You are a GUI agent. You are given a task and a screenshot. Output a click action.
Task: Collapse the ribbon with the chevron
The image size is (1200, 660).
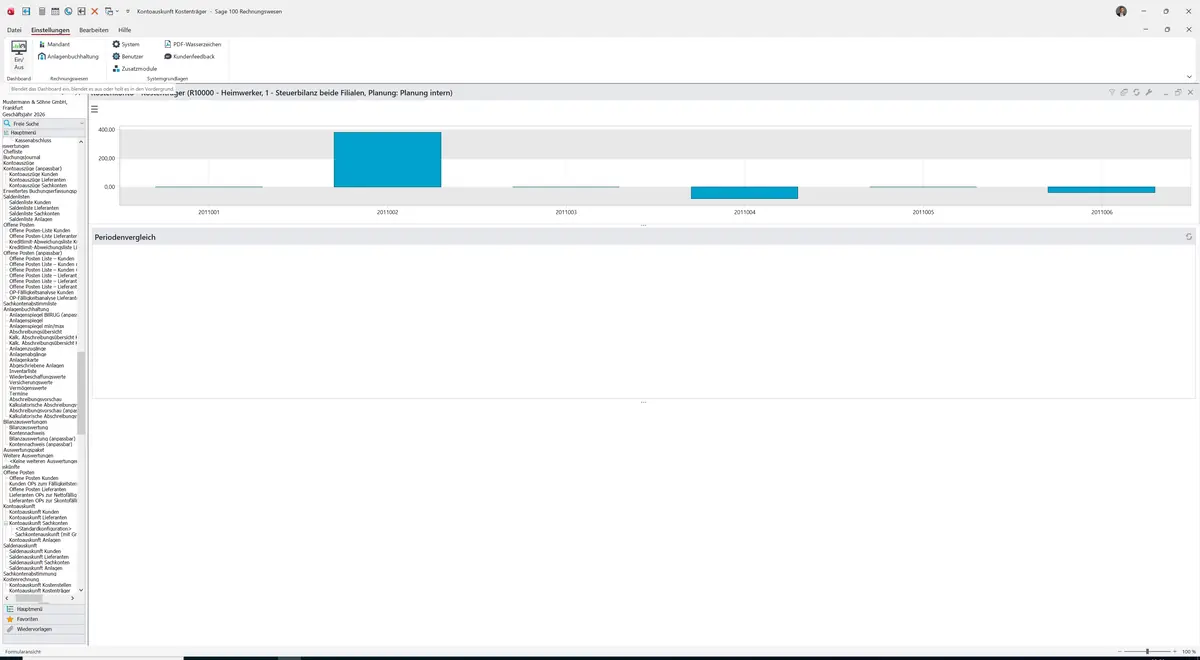click(1189, 77)
